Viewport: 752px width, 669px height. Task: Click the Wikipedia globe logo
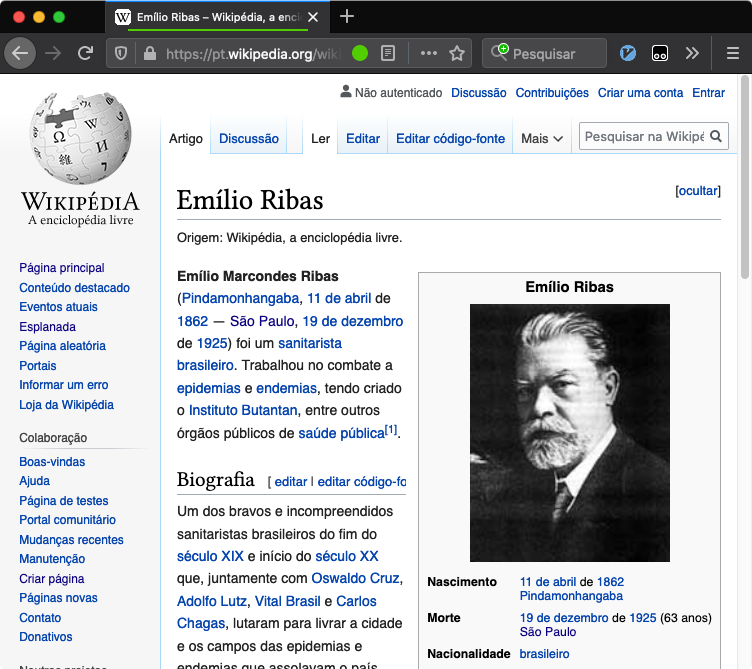point(81,138)
